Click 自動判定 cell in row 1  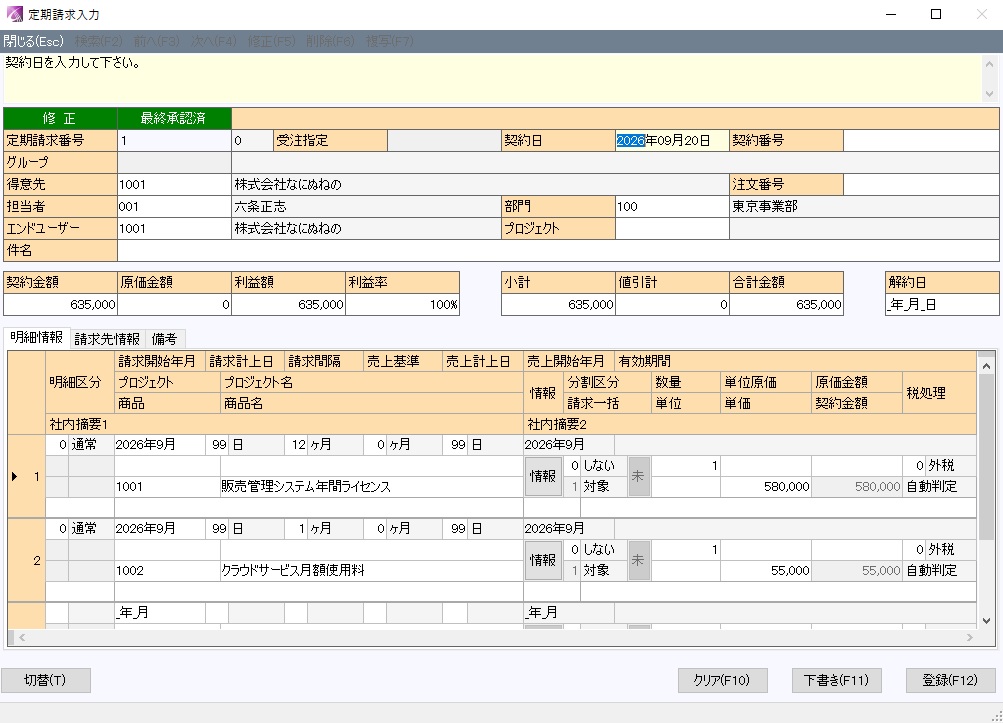939,486
